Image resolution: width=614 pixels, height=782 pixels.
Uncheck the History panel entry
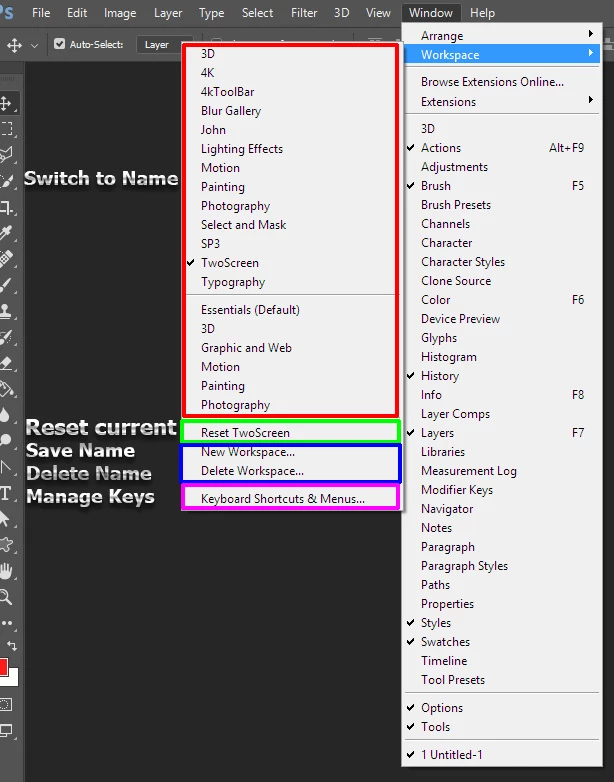click(502, 376)
